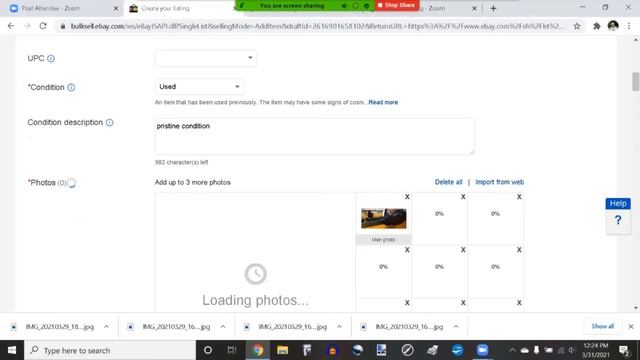Select the main photo thumbnail

tap(384, 218)
